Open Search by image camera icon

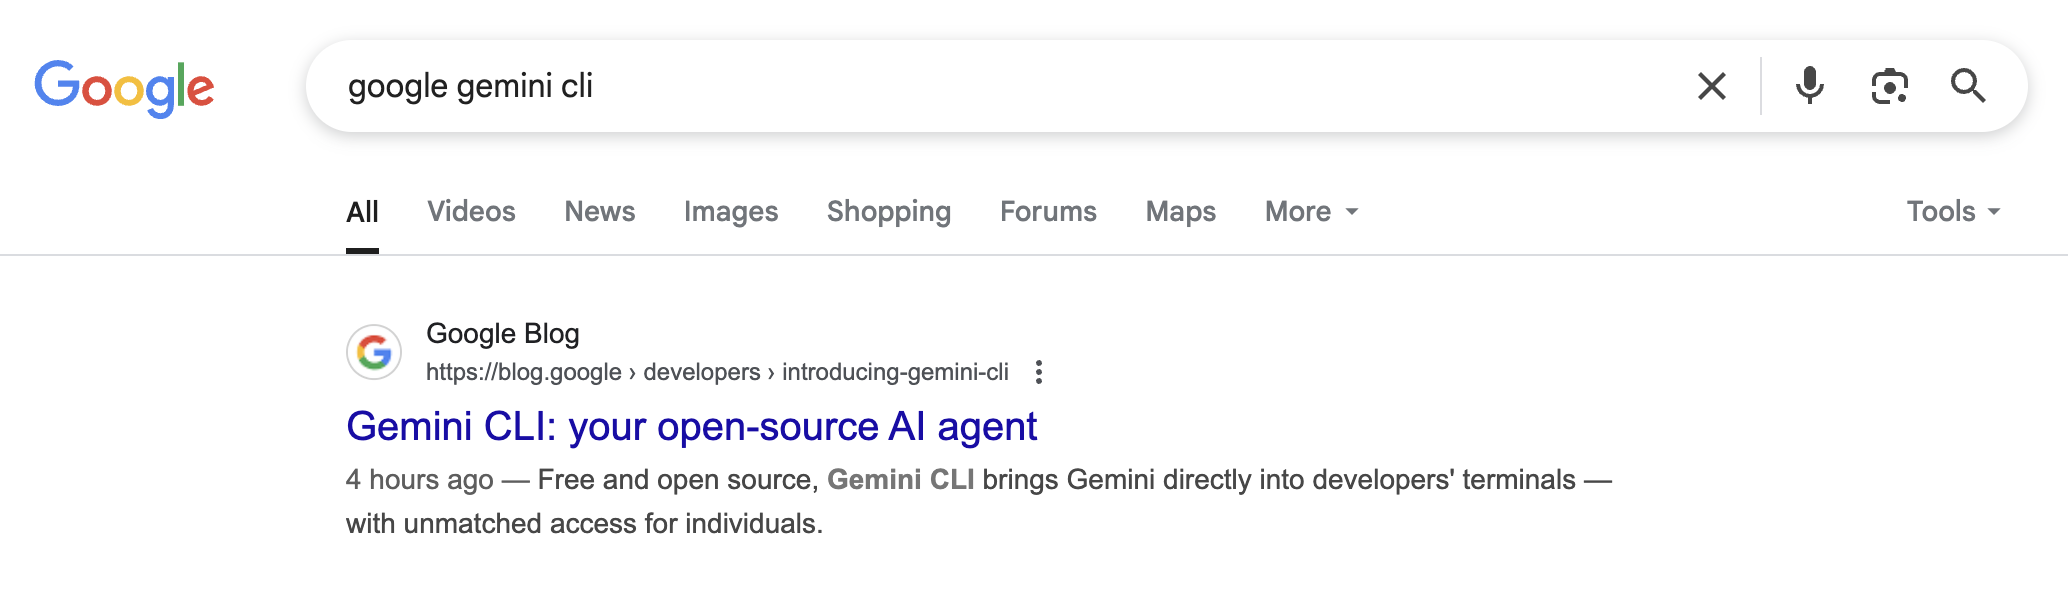pos(1889,86)
